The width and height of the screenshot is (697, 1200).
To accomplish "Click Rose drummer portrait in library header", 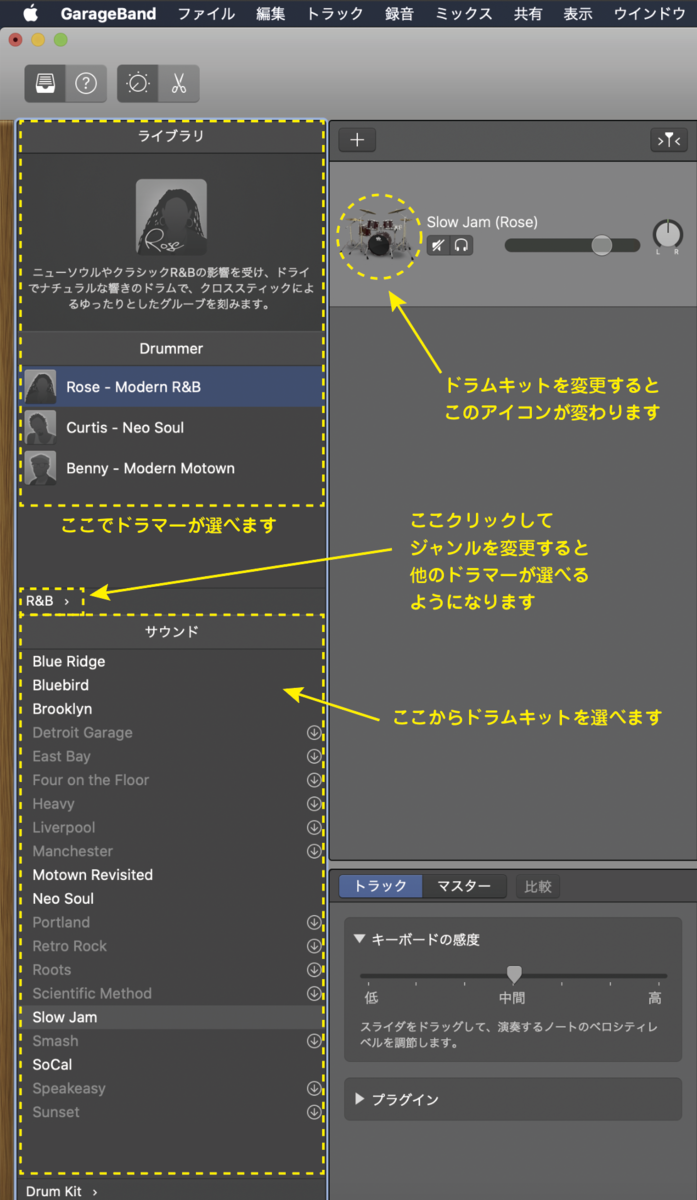I will 171,217.
